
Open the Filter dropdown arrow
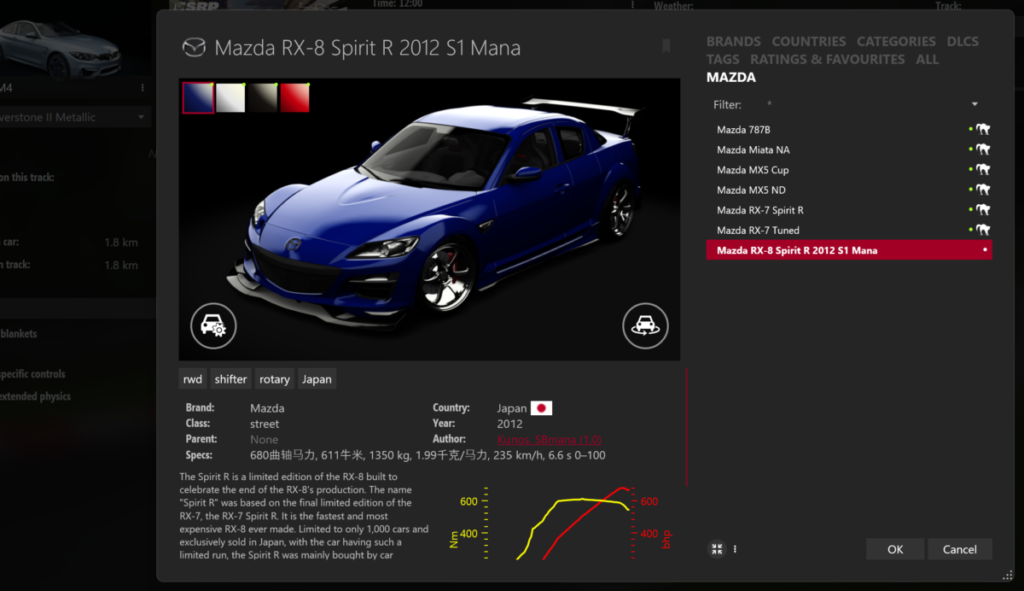click(x=974, y=104)
